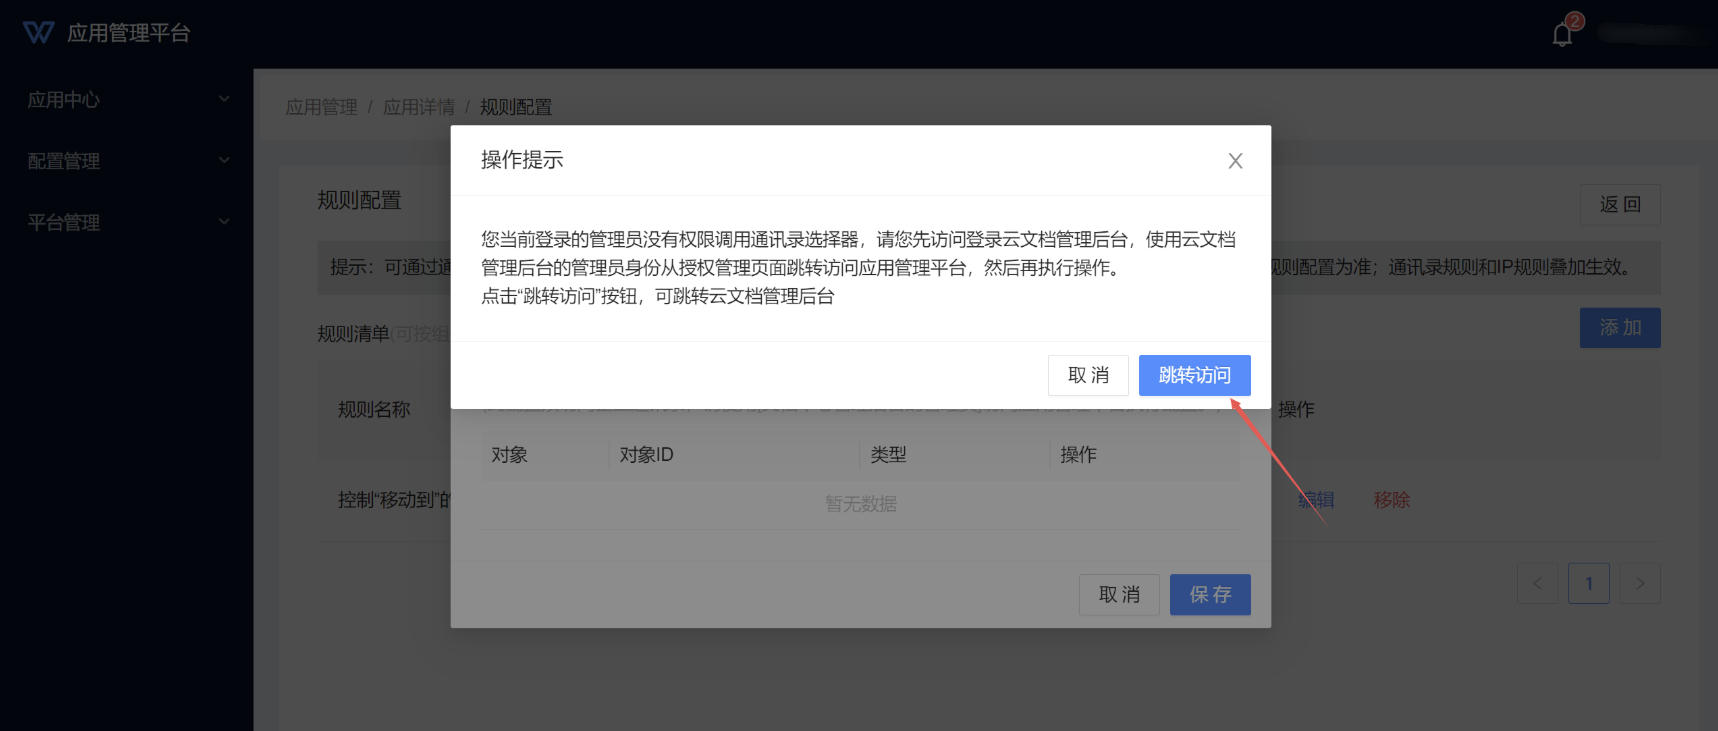Go to next page arrow

point(1640,584)
